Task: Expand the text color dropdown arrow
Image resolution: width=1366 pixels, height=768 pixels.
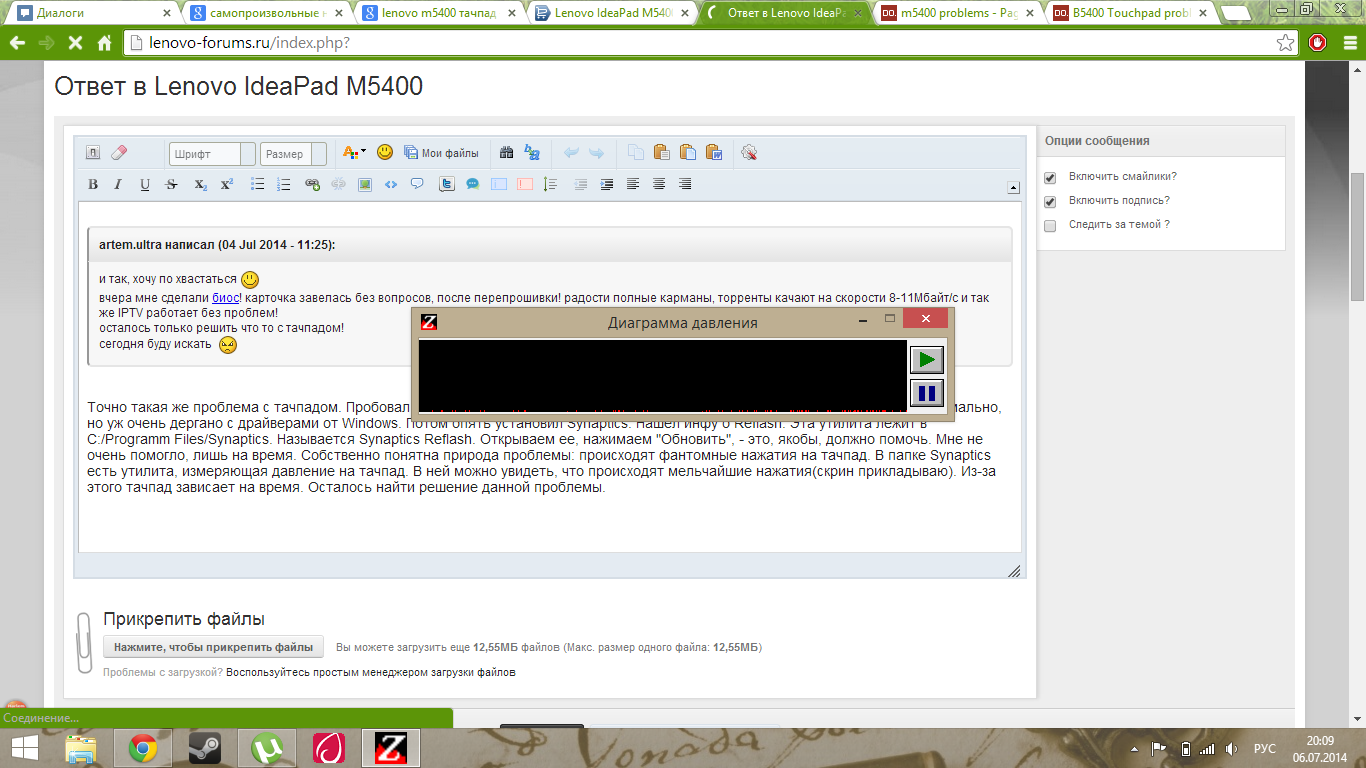Action: 363,152
